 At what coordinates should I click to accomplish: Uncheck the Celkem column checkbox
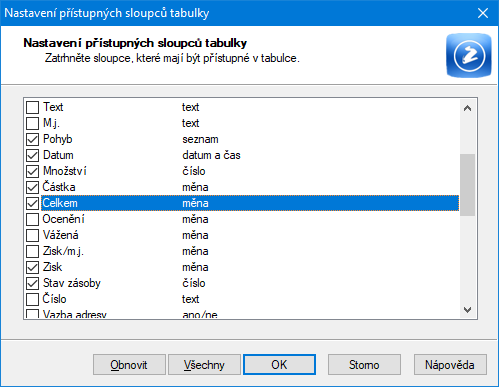coord(32,203)
